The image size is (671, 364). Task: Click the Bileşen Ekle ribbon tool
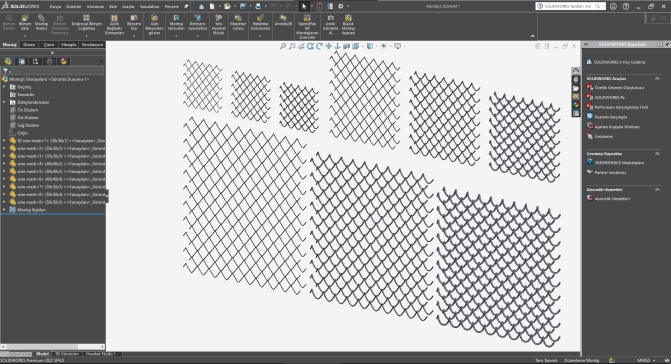(x=25, y=23)
